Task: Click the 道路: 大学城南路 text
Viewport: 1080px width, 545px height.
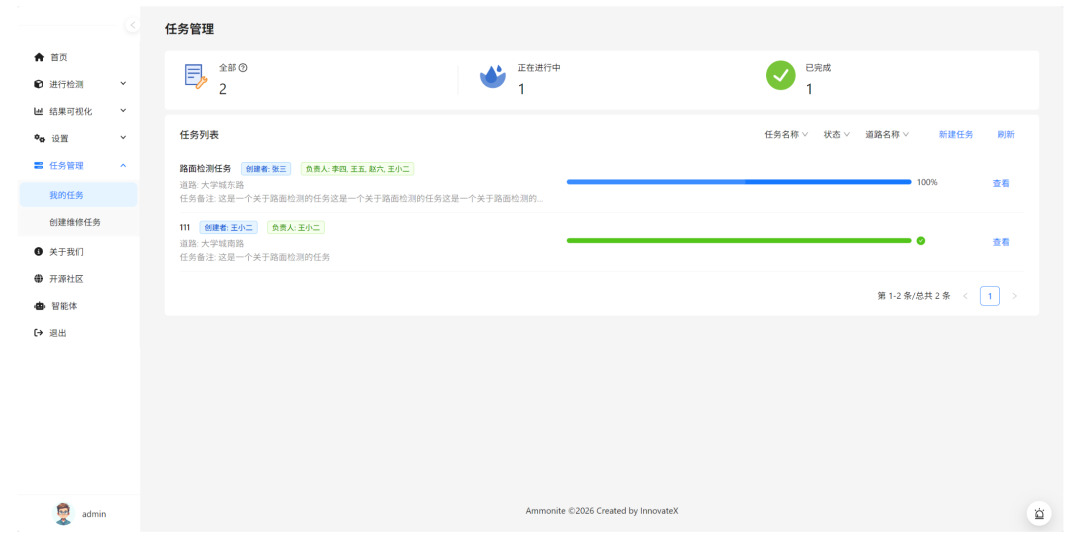Action: (x=212, y=243)
